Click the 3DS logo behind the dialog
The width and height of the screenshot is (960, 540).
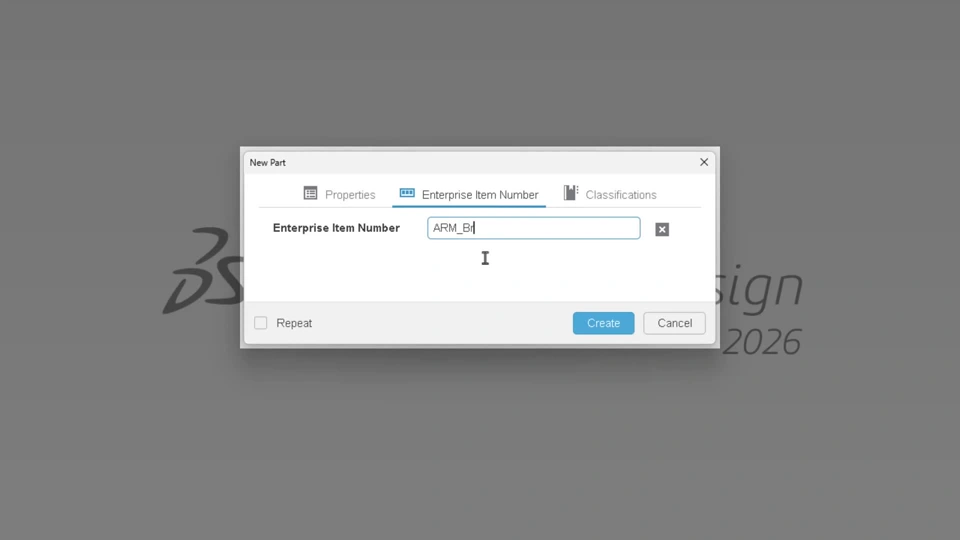pyautogui.click(x=202, y=270)
